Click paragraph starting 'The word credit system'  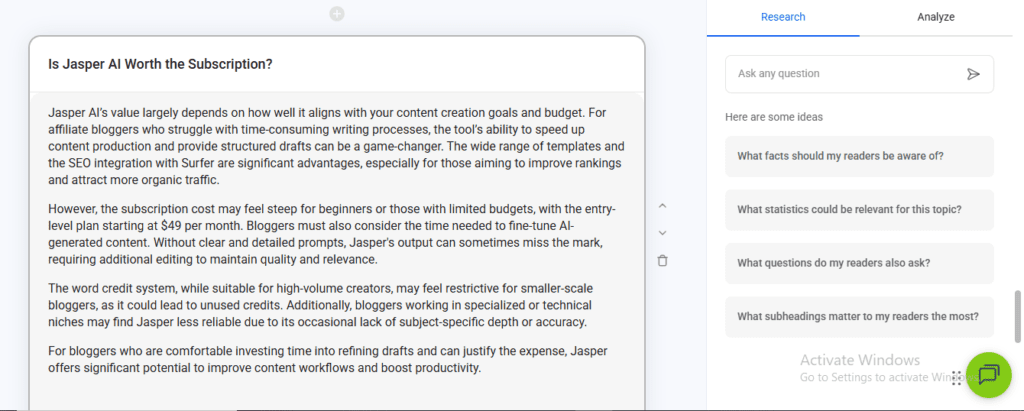[321, 305]
